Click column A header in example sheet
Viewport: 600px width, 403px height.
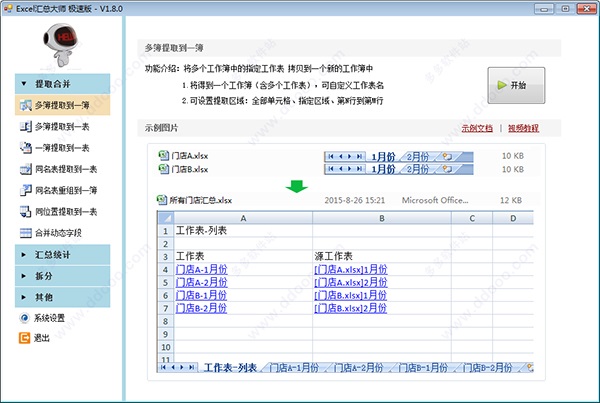point(243,218)
